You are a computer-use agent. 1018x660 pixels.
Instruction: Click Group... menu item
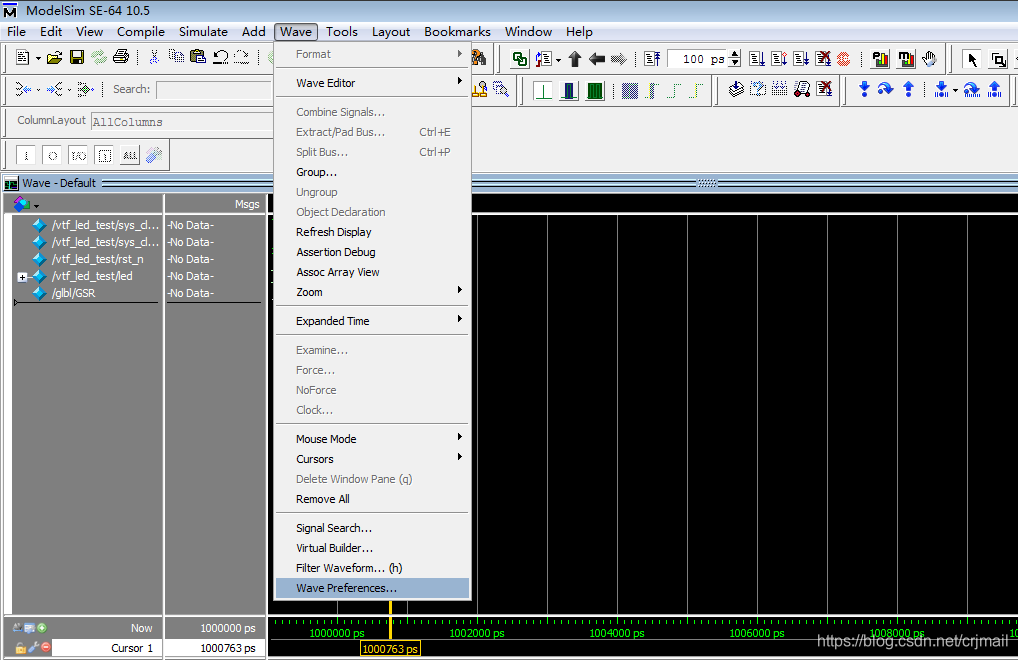point(372,172)
